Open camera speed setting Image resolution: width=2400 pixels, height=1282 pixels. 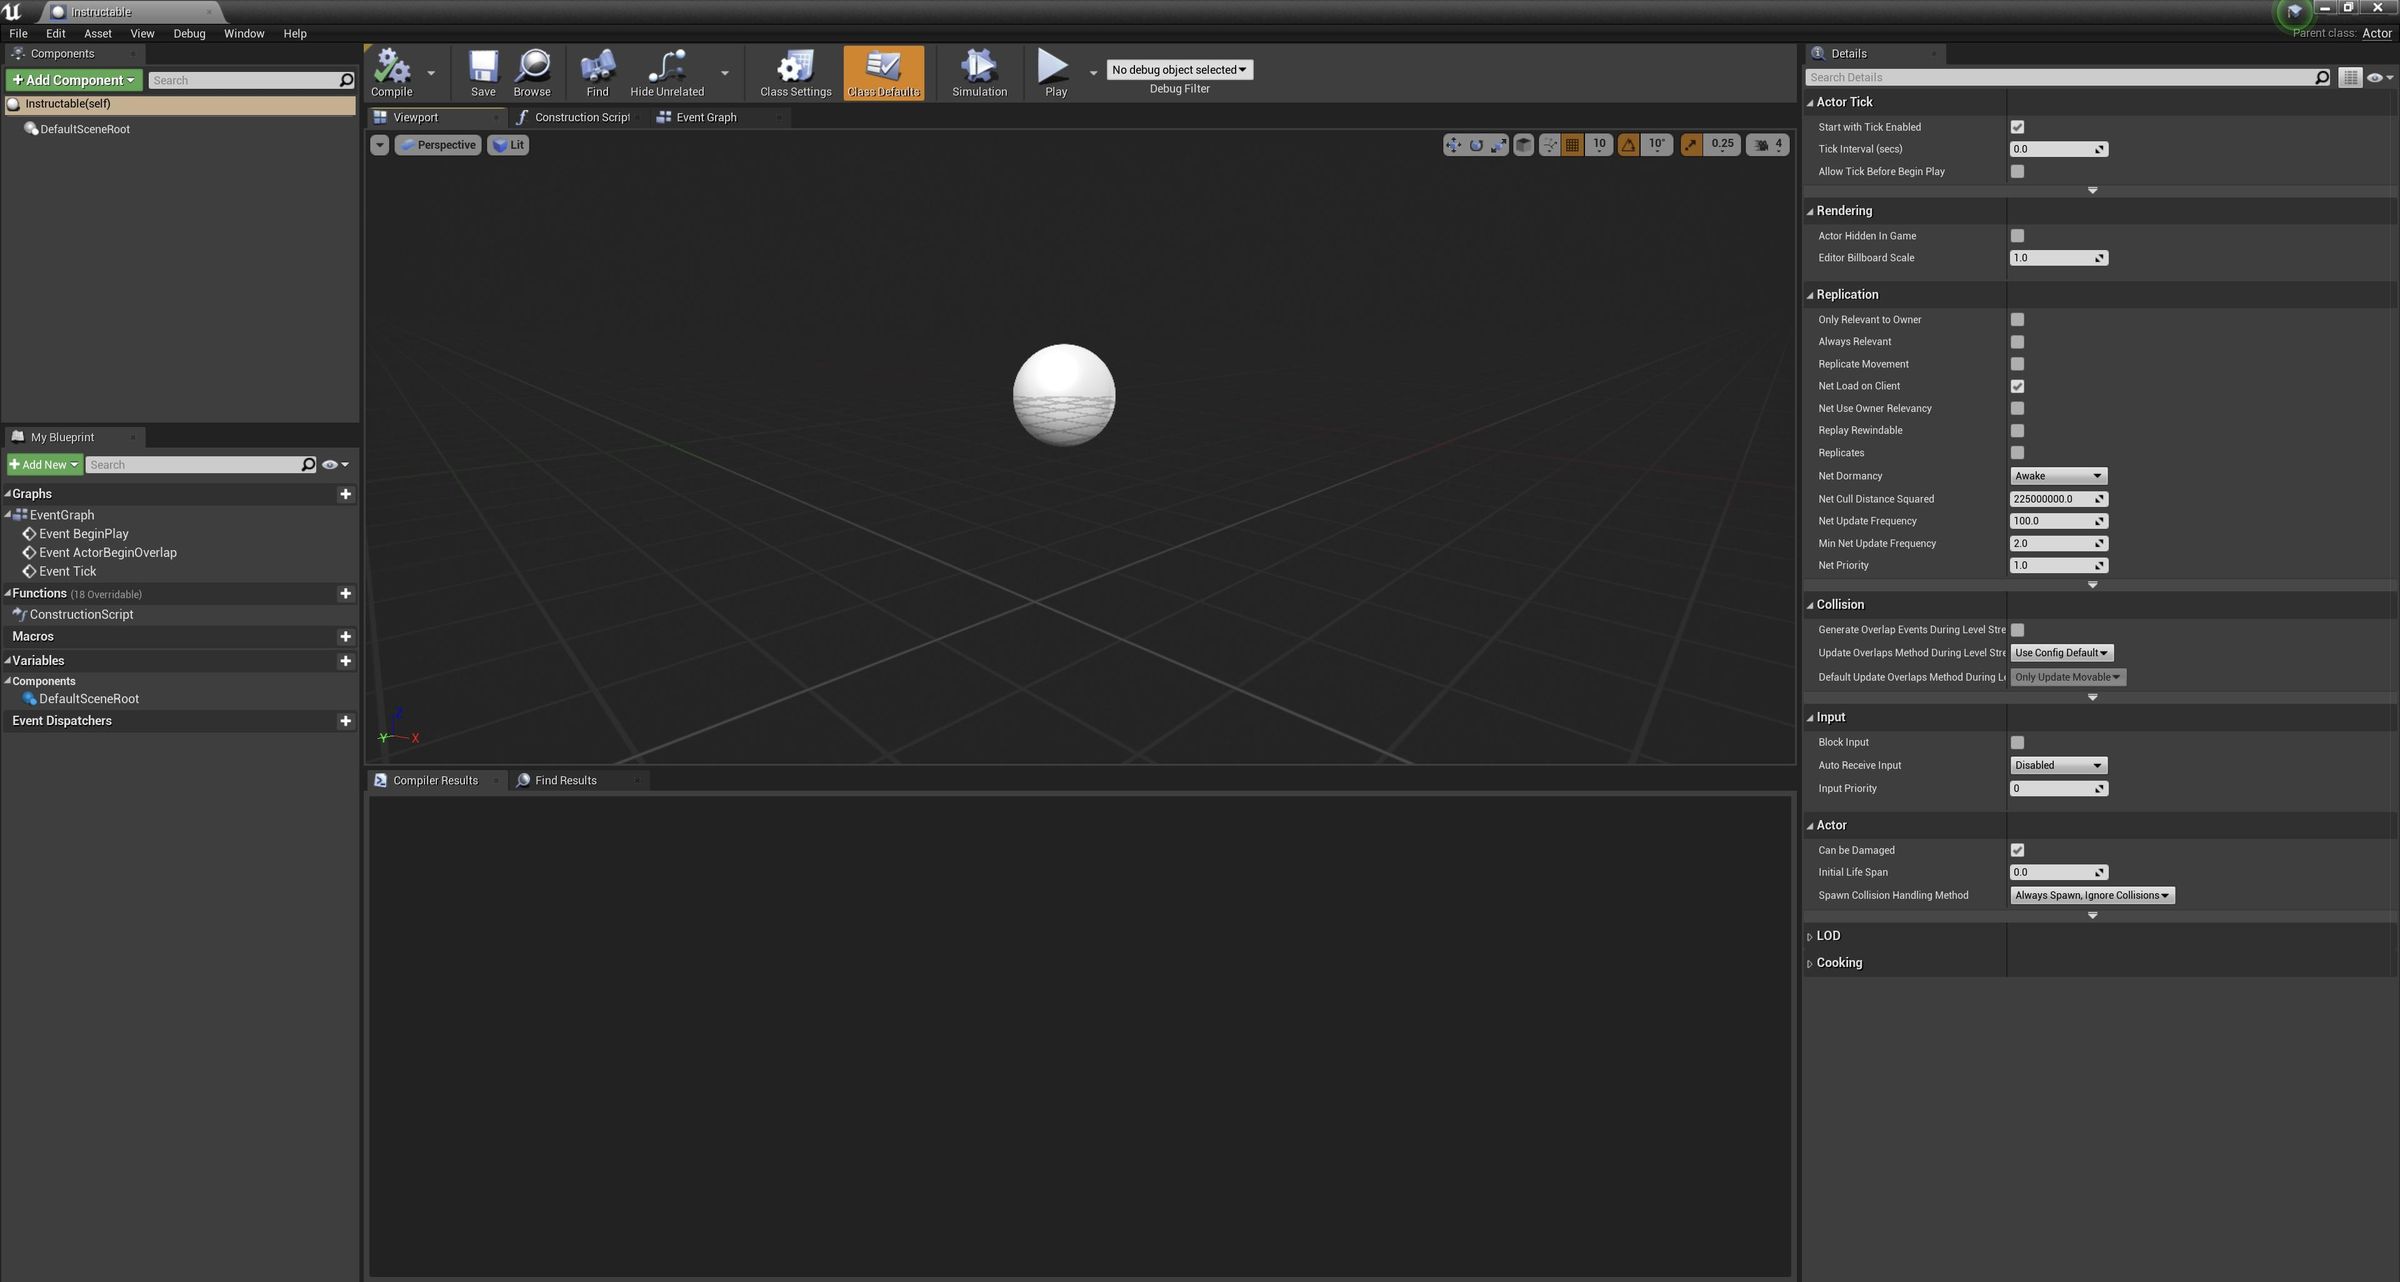pos(1767,145)
